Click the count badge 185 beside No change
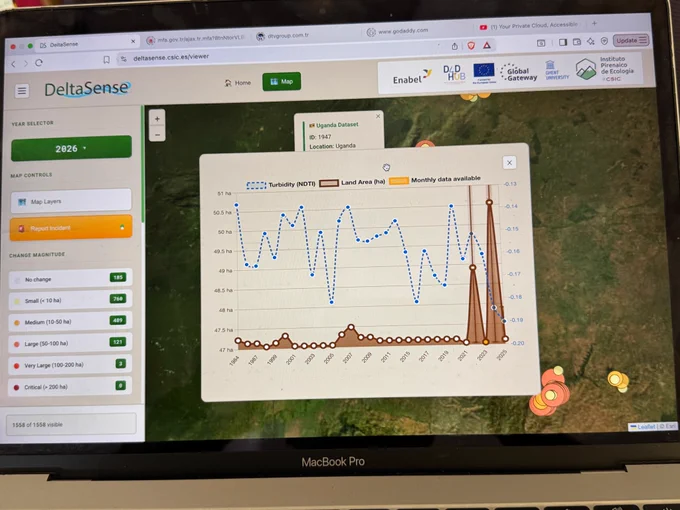The width and height of the screenshot is (680, 510). point(118,277)
